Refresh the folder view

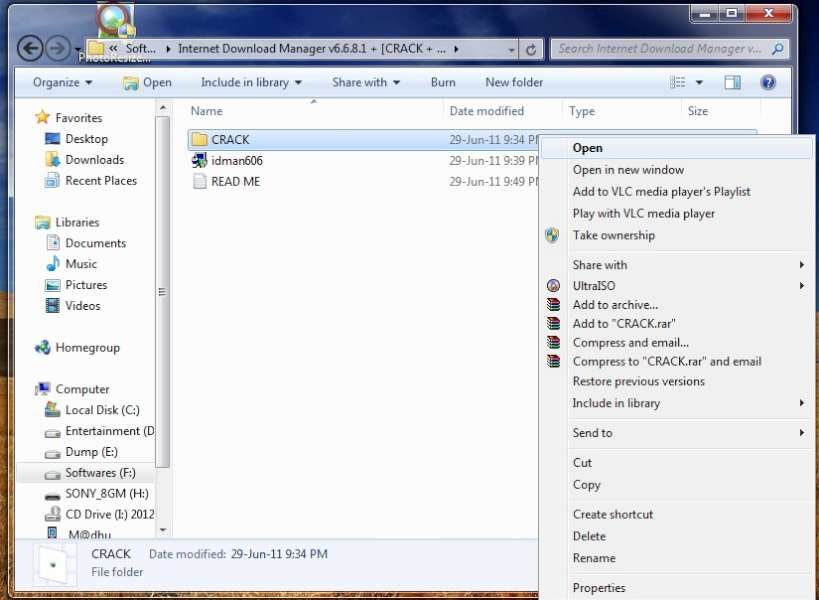coord(531,49)
